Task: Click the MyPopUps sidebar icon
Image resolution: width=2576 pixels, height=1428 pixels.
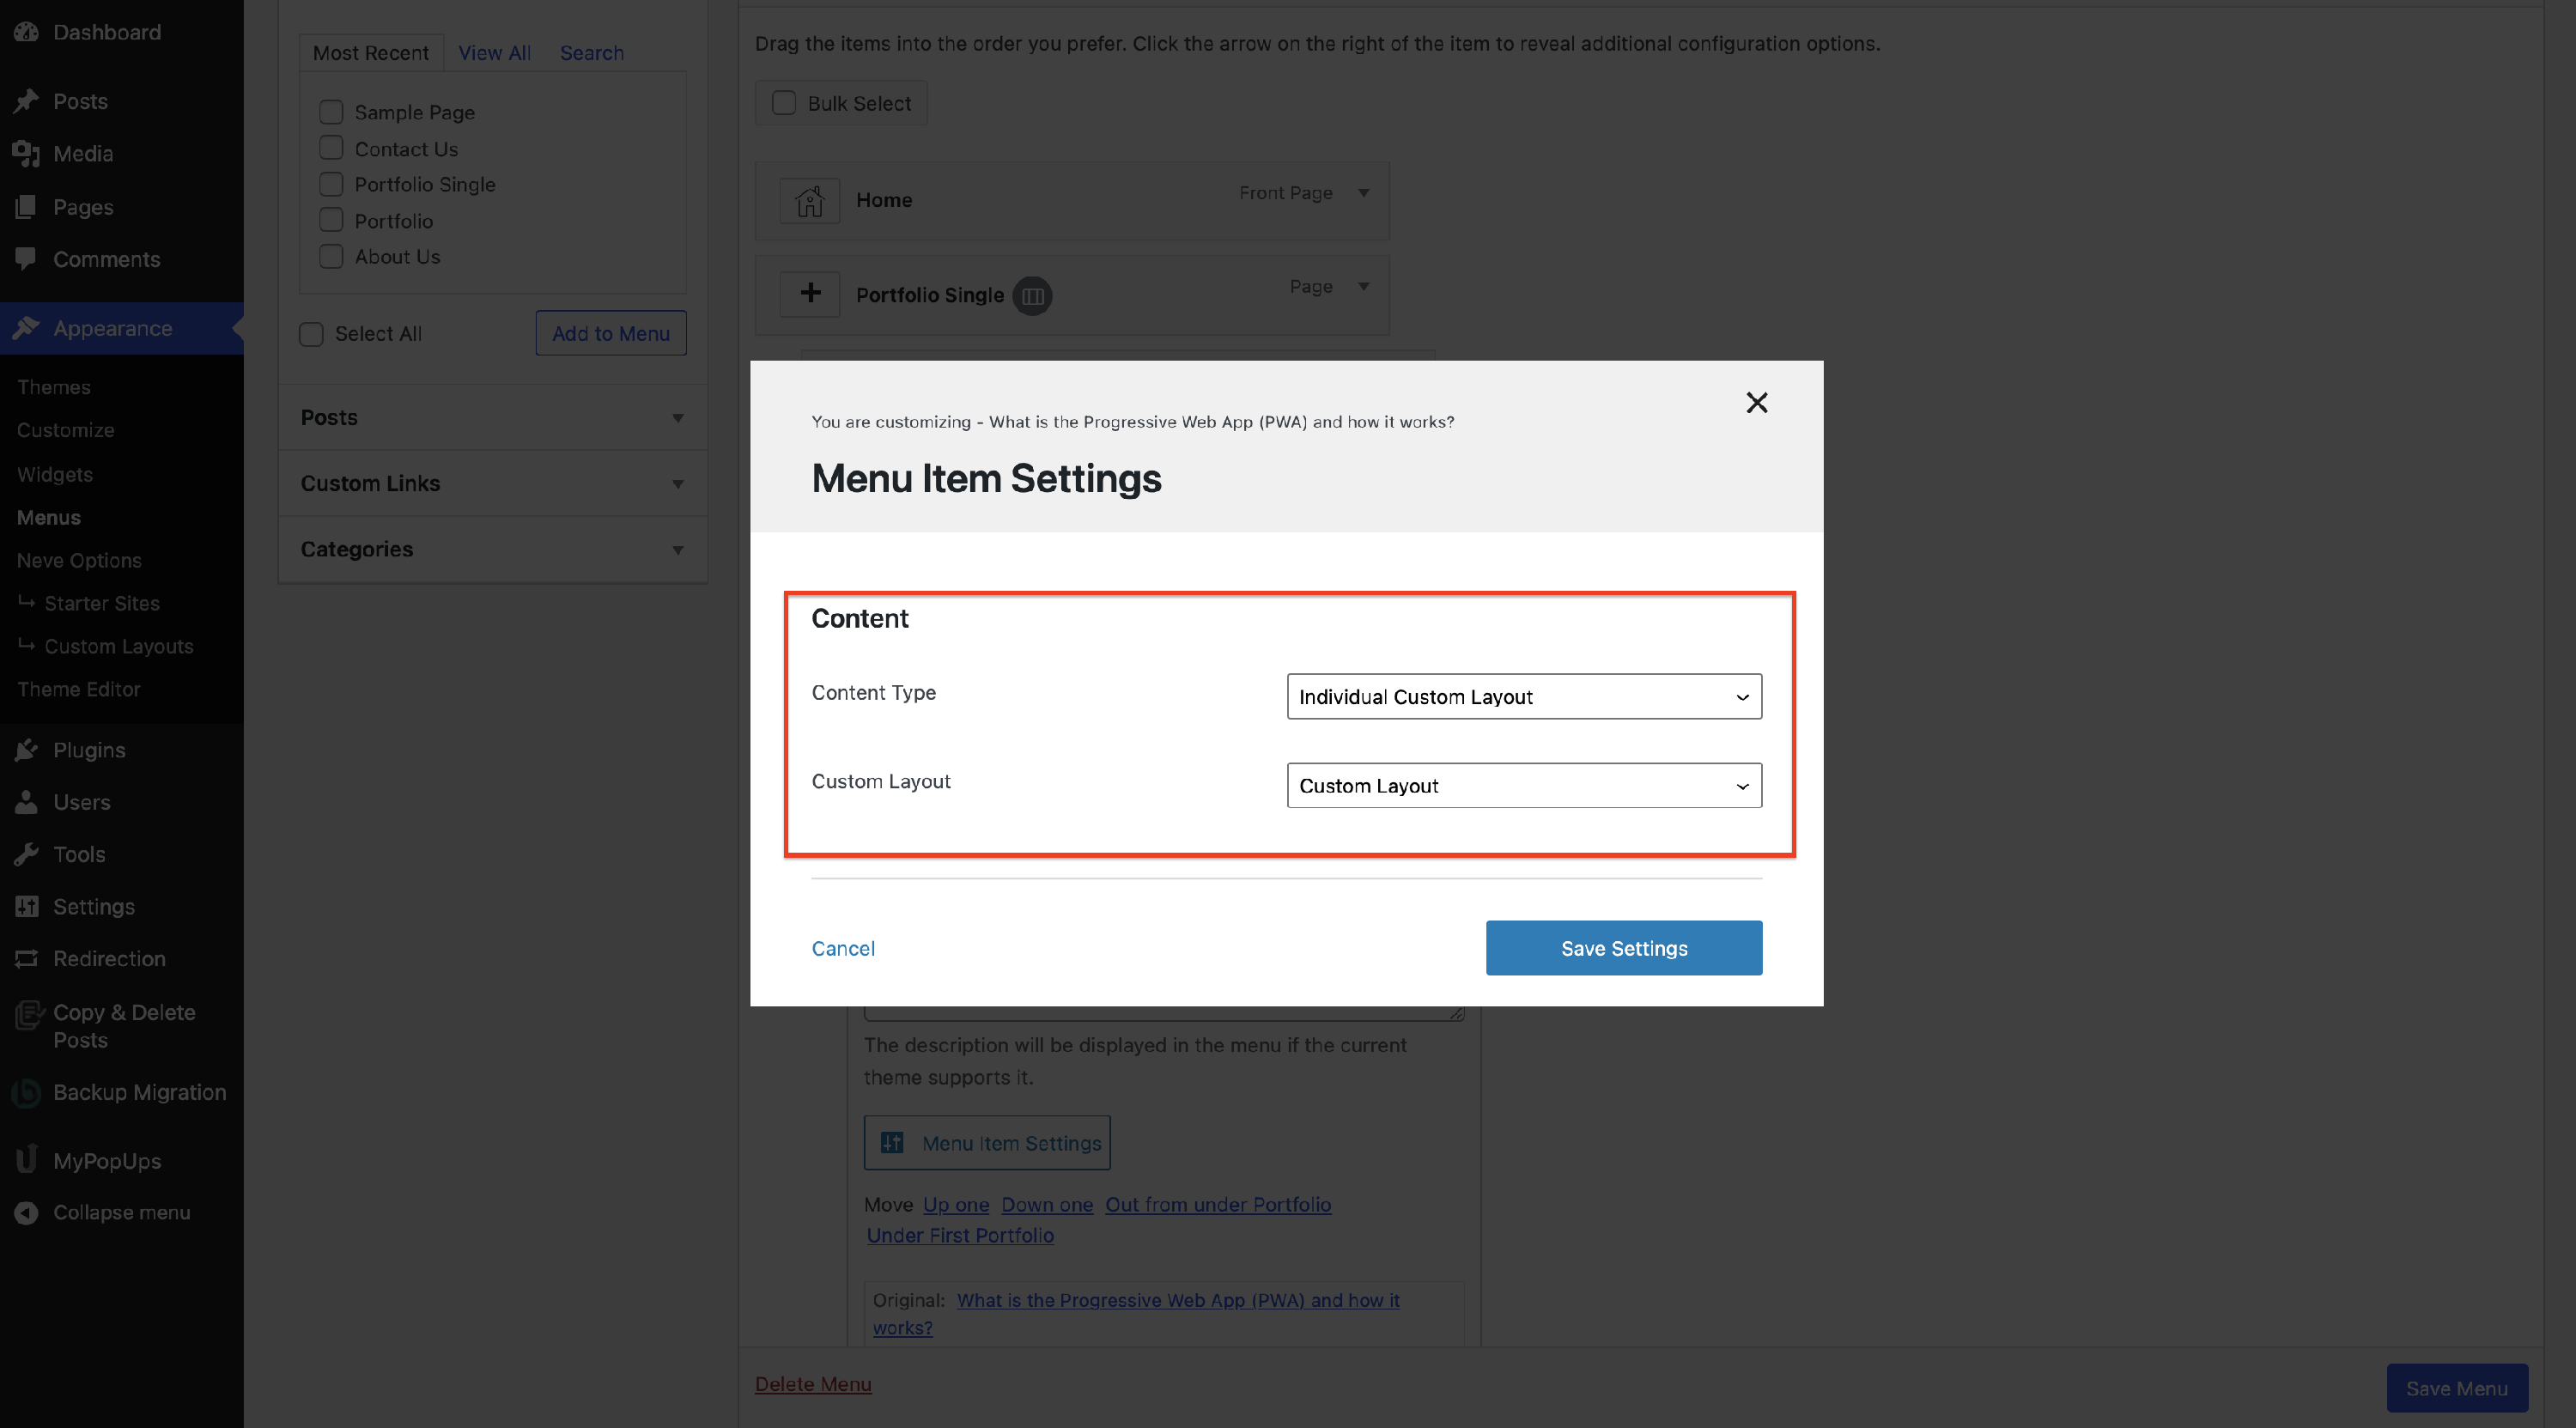Action: coord(27,1160)
